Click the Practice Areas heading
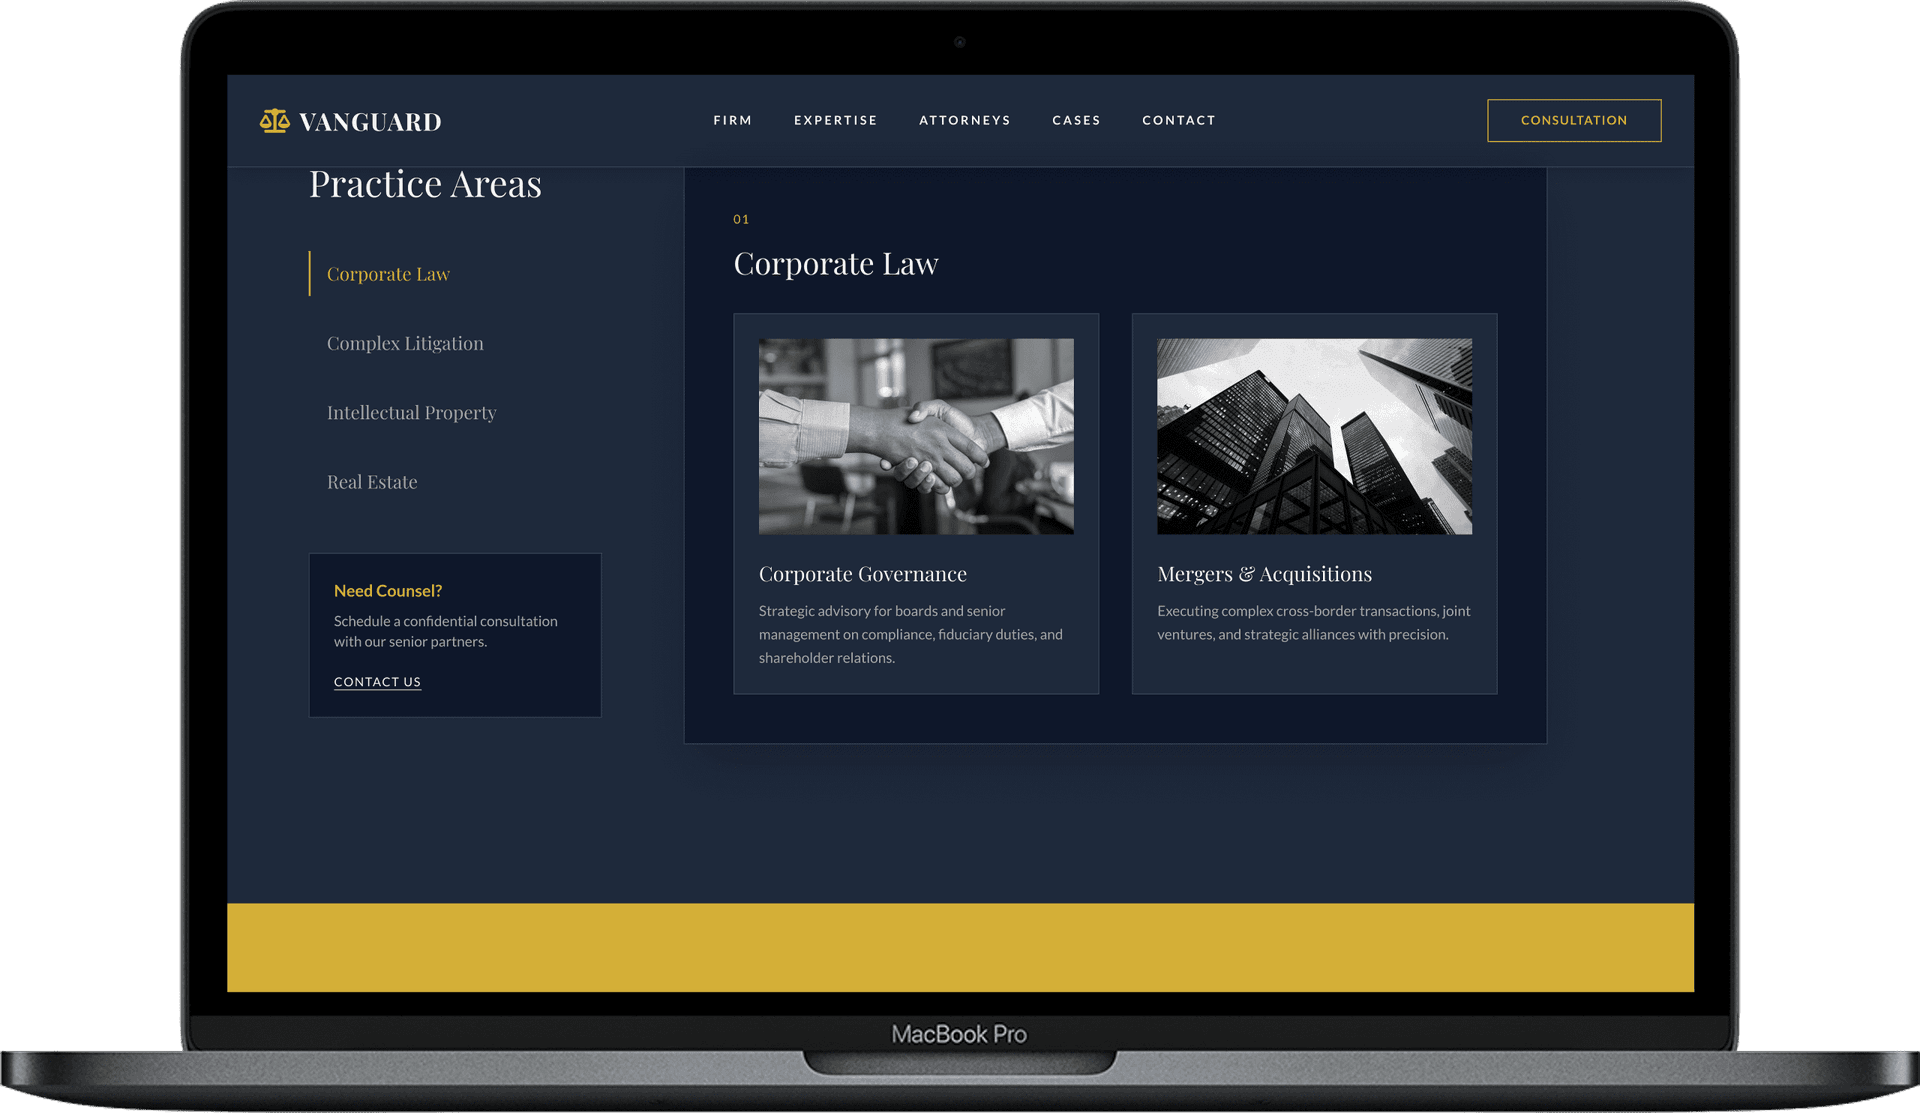 point(425,184)
